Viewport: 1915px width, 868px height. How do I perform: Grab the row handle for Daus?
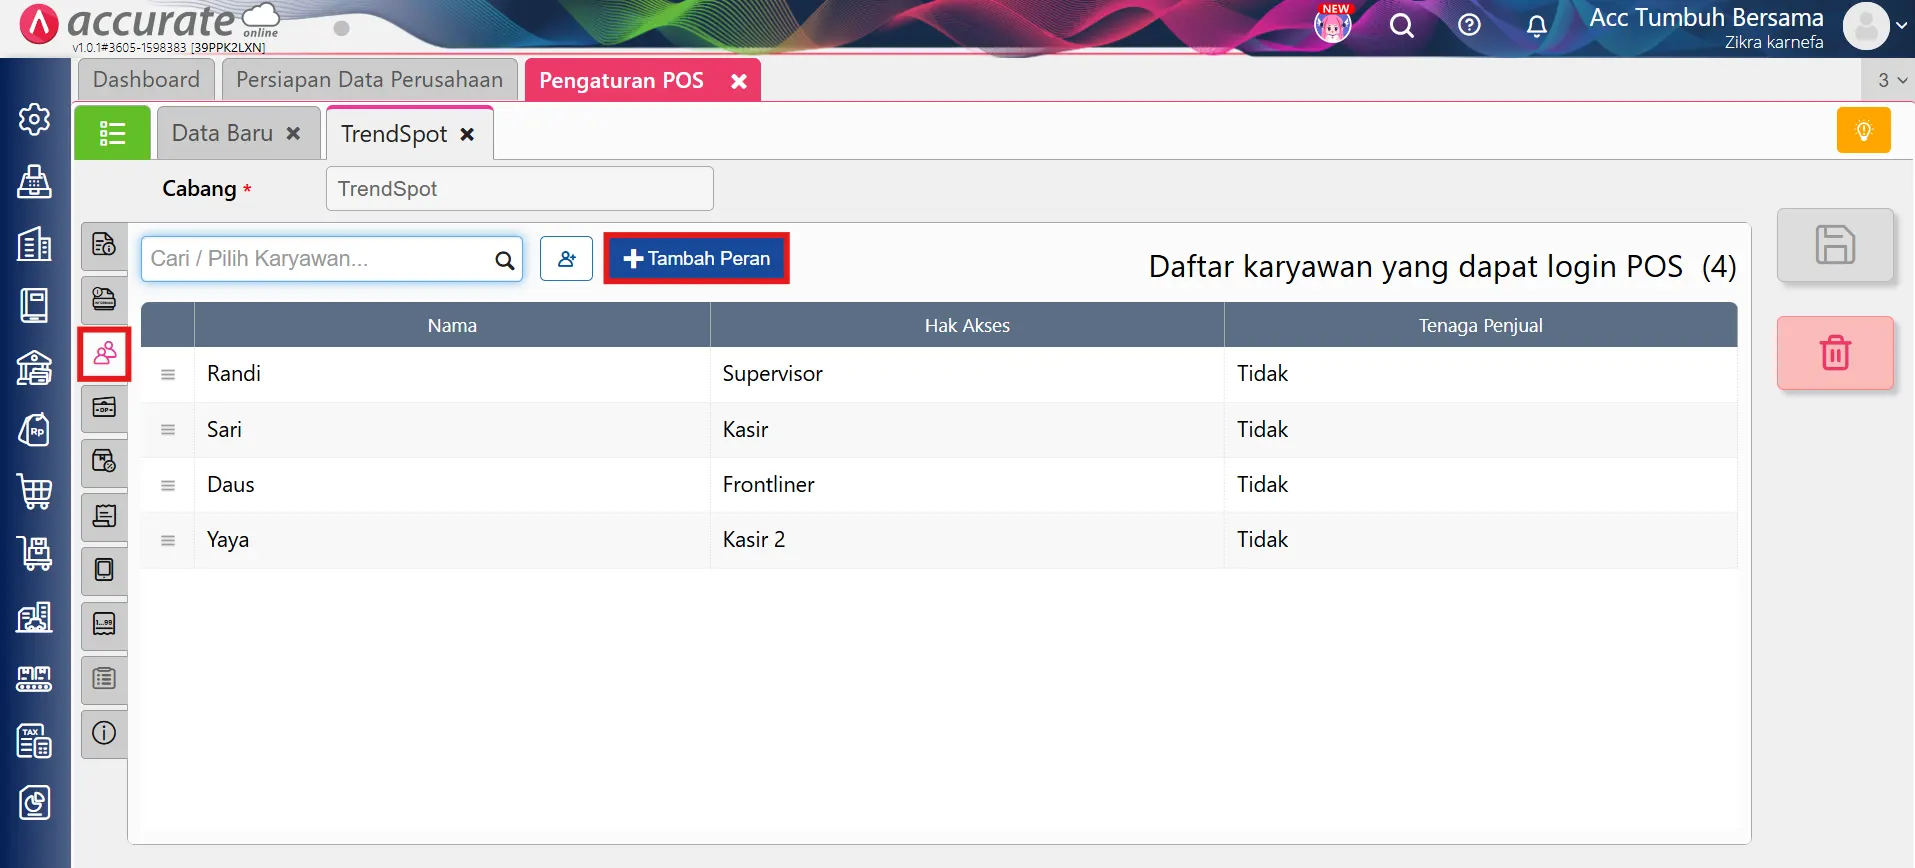168,486
